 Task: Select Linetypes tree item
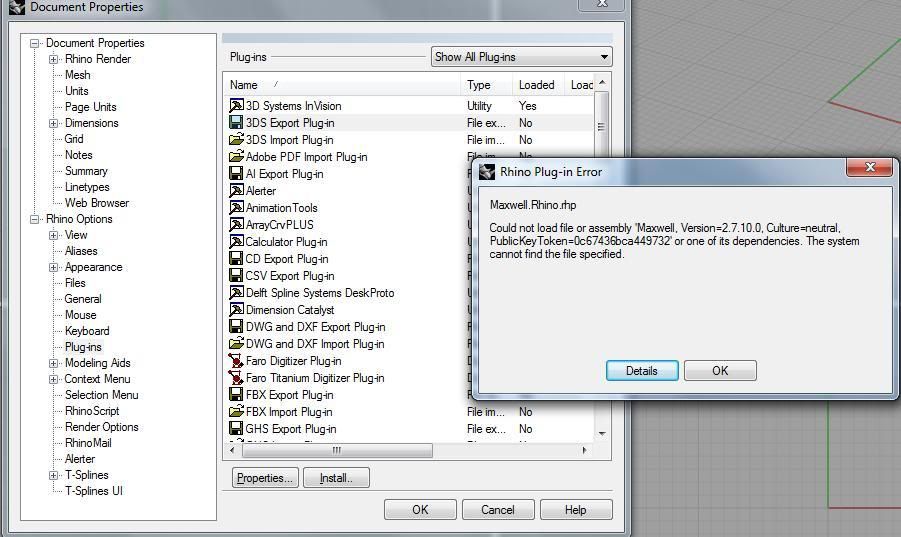[87, 187]
